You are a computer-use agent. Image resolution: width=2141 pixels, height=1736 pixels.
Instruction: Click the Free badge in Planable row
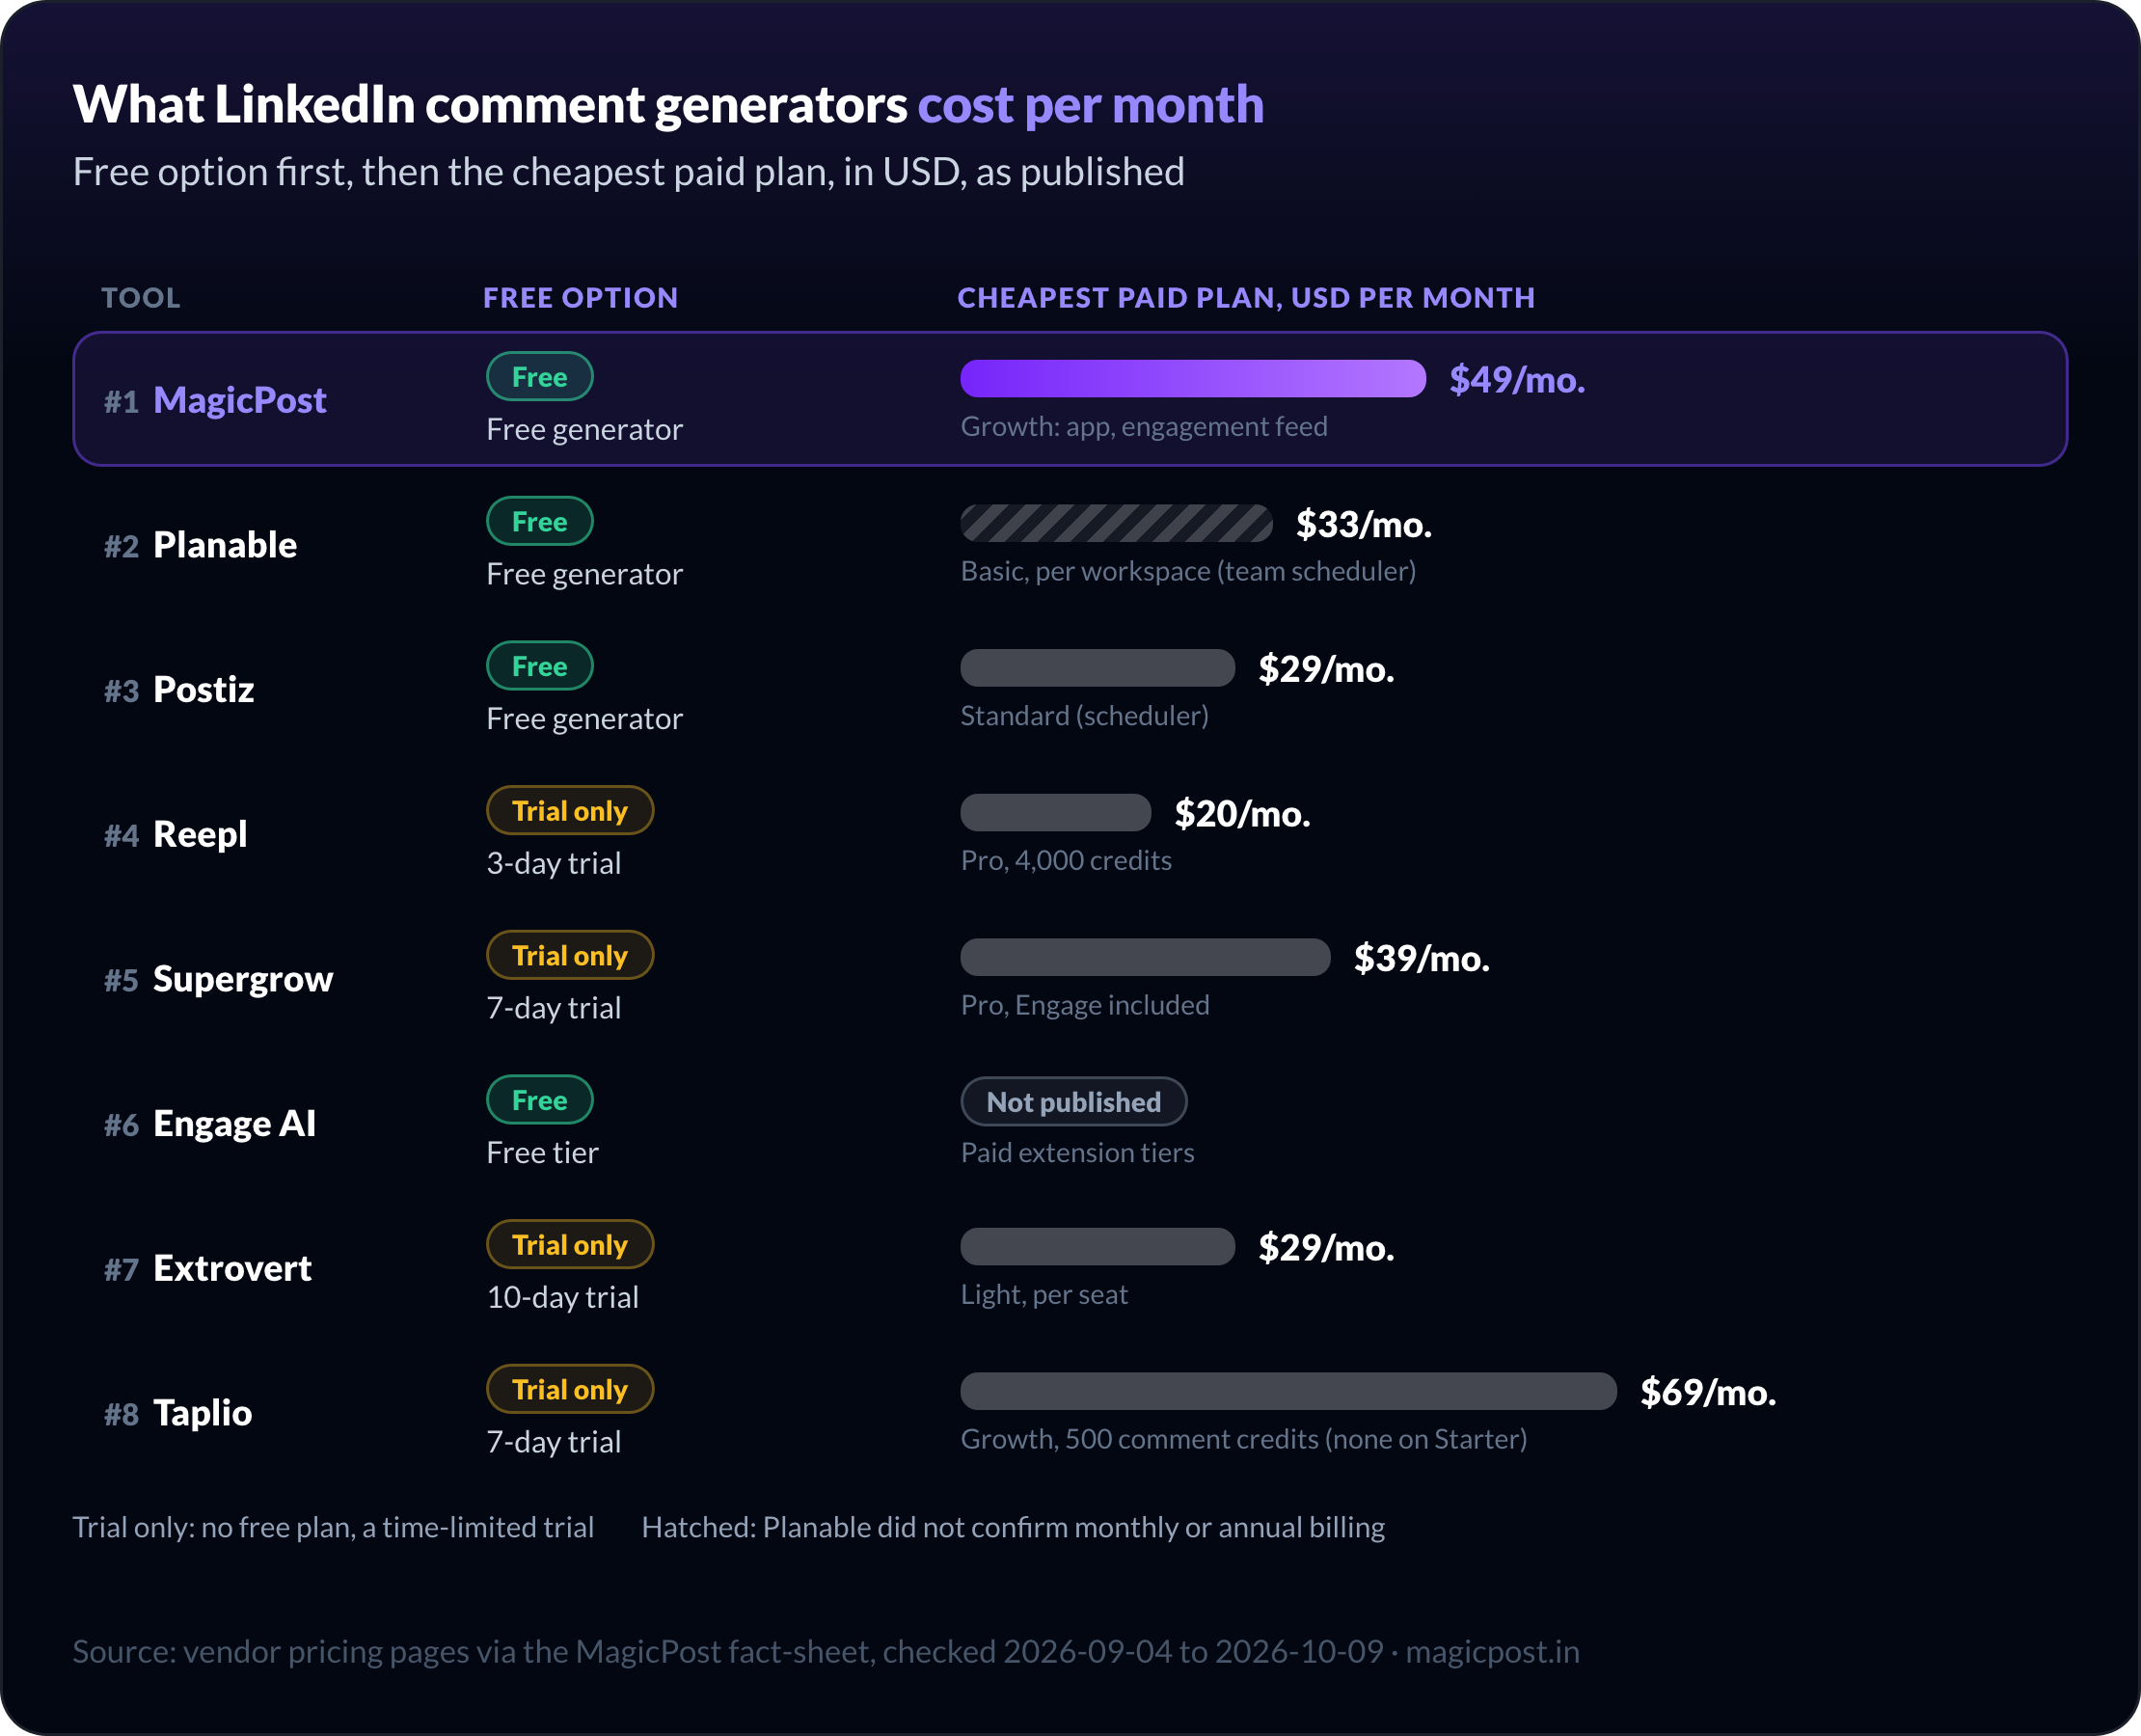pyautogui.click(x=540, y=521)
